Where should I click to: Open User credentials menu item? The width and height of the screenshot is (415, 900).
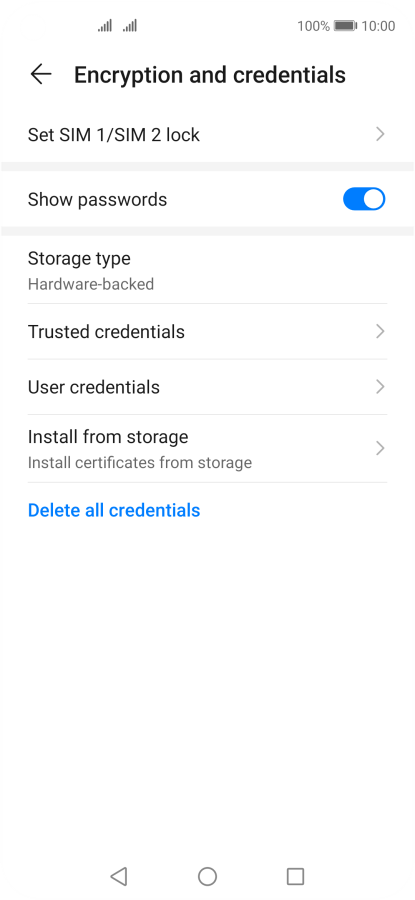pyautogui.click(x=207, y=387)
